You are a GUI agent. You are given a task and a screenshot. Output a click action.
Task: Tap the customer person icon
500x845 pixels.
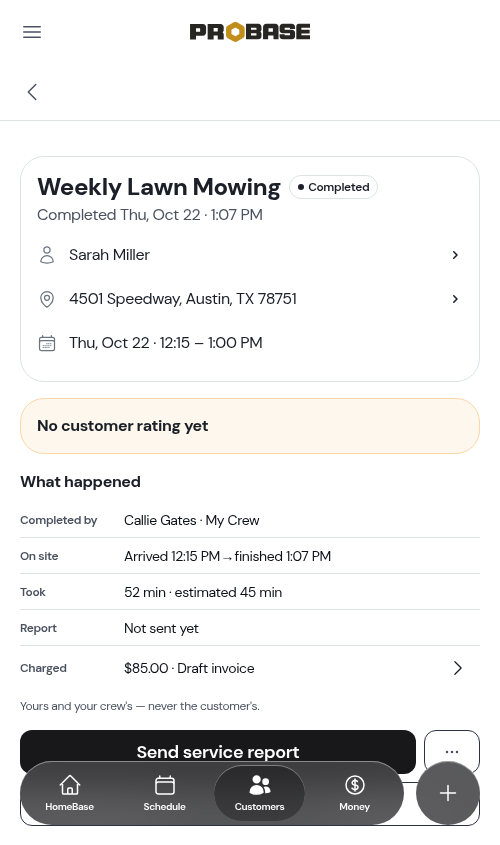(47, 255)
